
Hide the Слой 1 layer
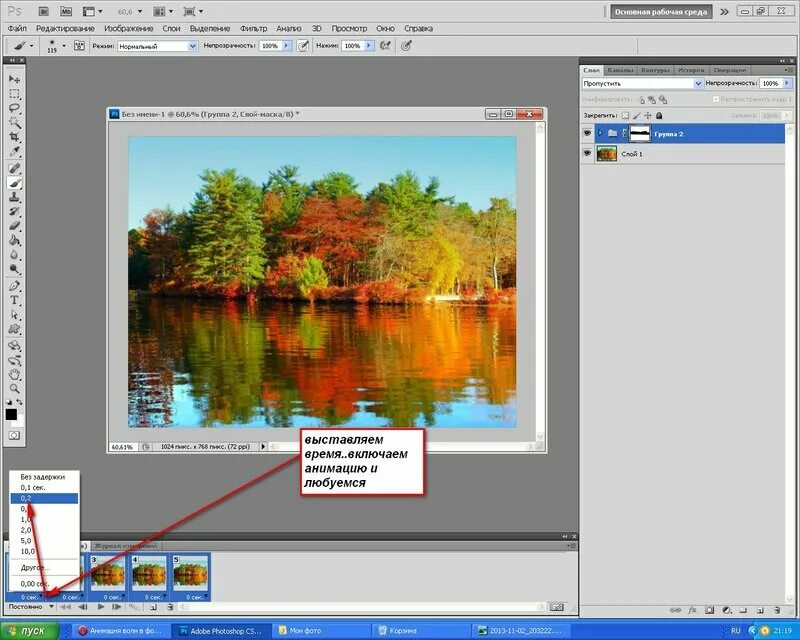587,153
